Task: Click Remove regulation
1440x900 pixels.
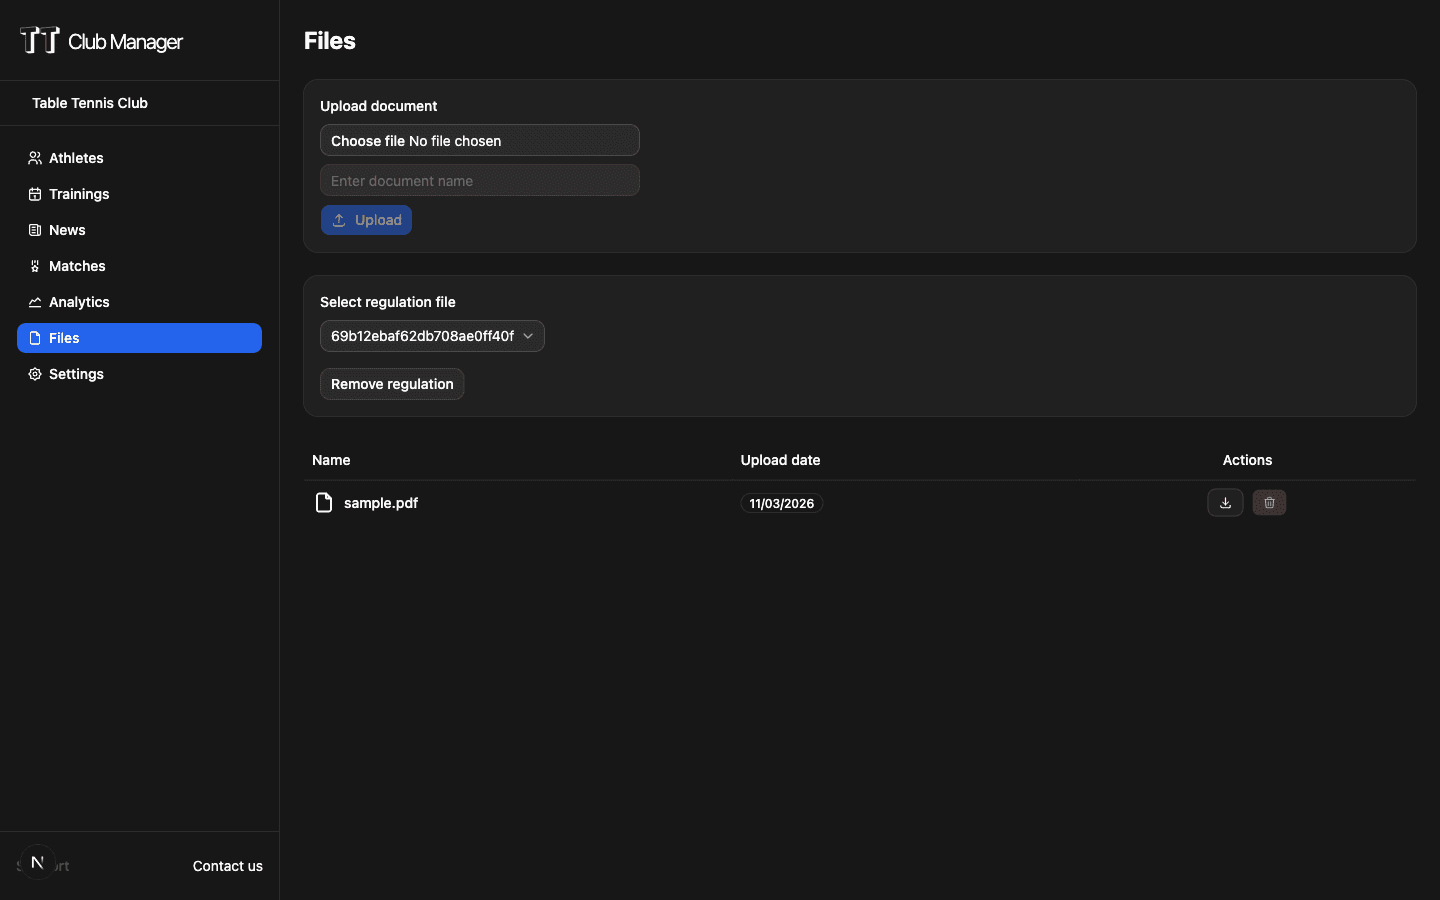Action: 391,384
